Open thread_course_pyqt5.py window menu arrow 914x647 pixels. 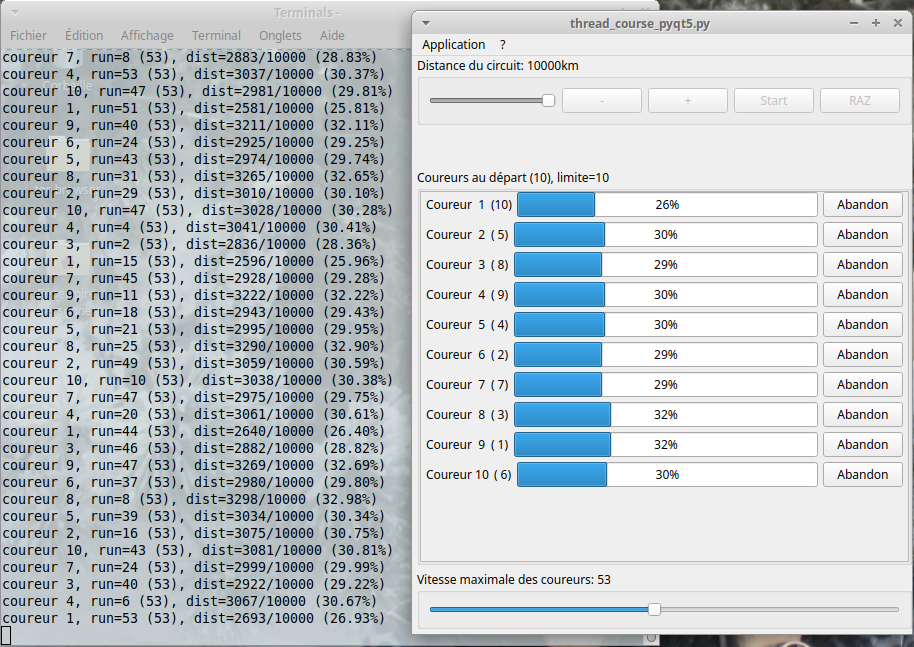[x=426, y=23]
